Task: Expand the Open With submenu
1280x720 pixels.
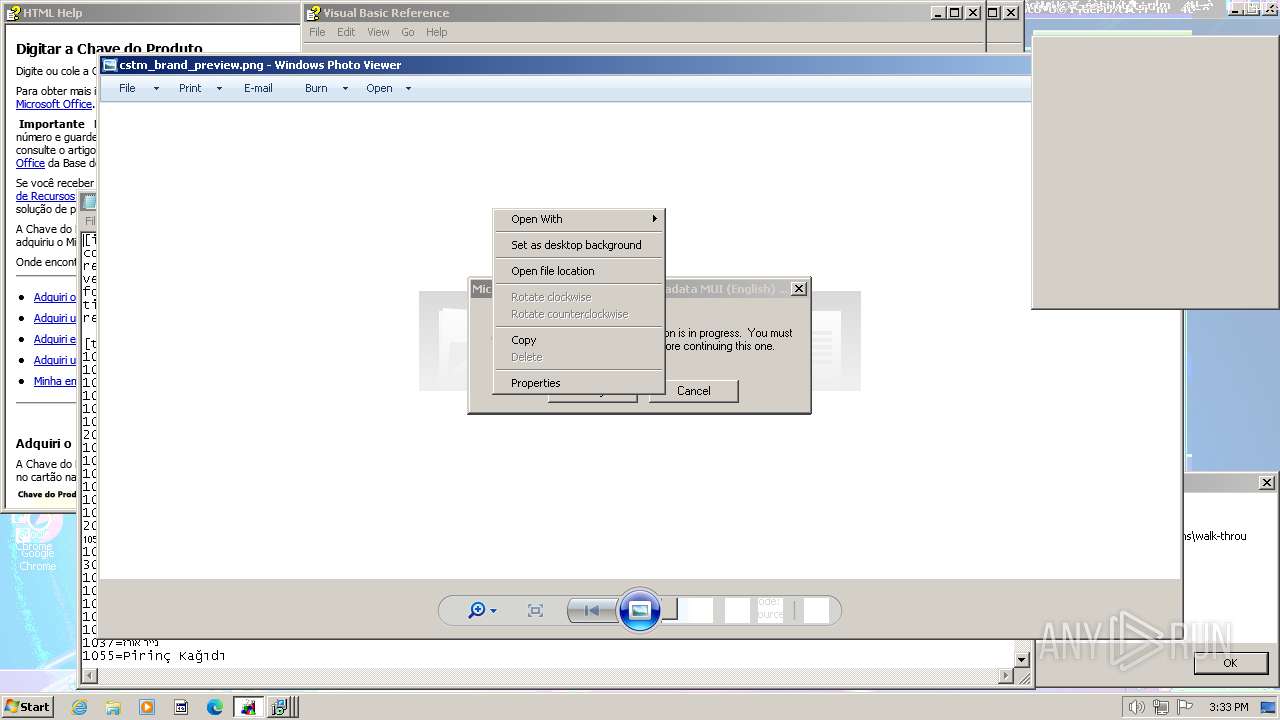Action: click(x=579, y=219)
